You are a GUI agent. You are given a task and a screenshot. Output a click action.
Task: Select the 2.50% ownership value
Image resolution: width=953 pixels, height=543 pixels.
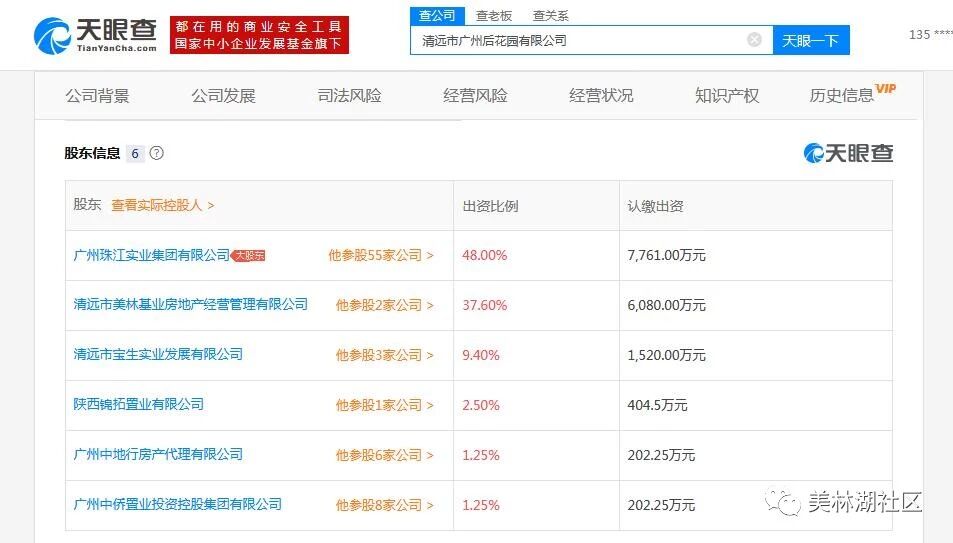pos(481,405)
